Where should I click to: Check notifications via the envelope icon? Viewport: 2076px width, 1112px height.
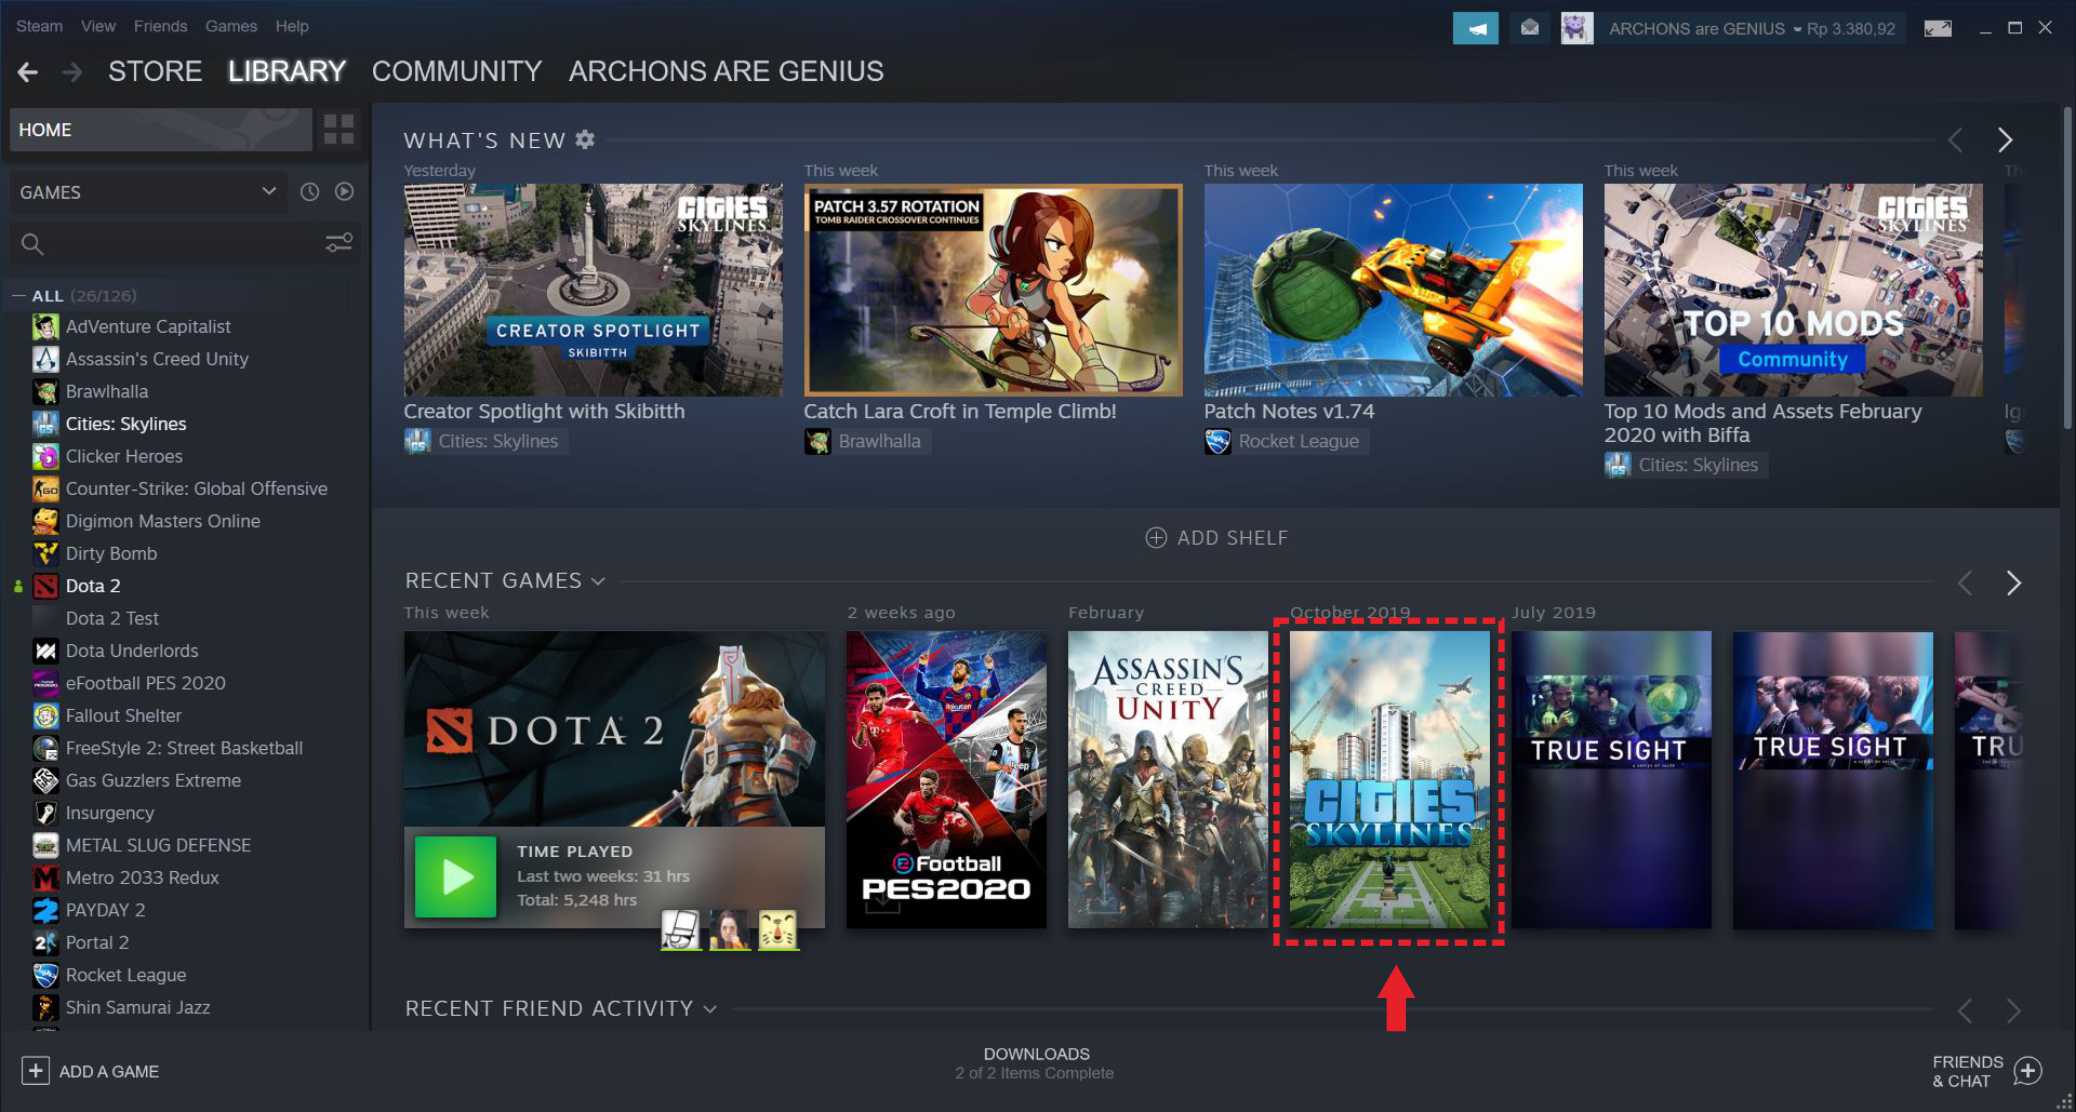[x=1529, y=28]
